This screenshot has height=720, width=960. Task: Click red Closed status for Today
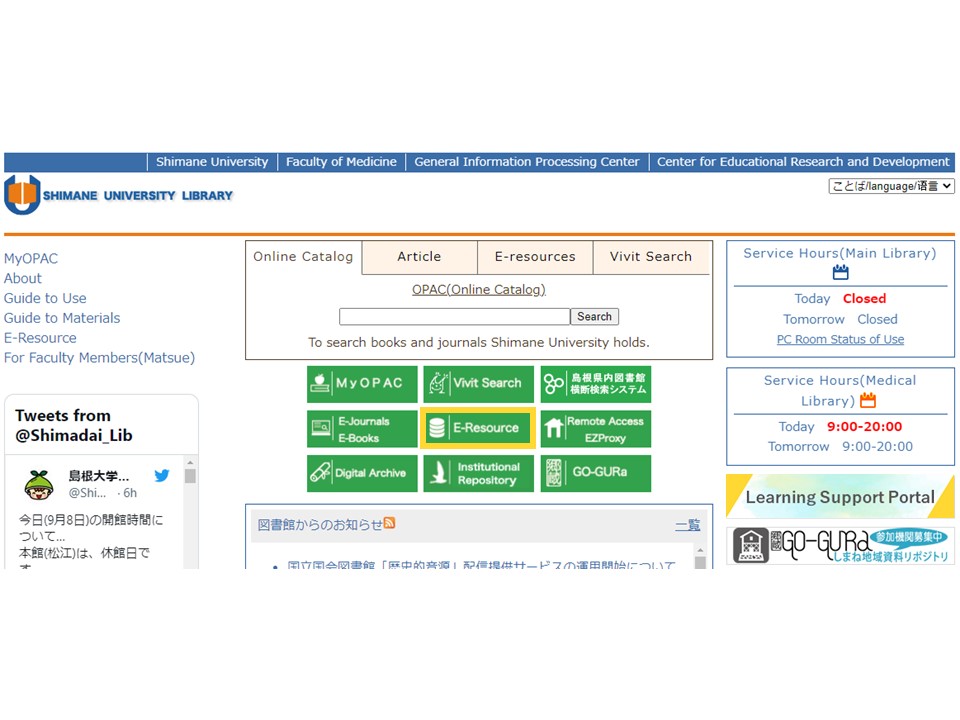pos(864,299)
